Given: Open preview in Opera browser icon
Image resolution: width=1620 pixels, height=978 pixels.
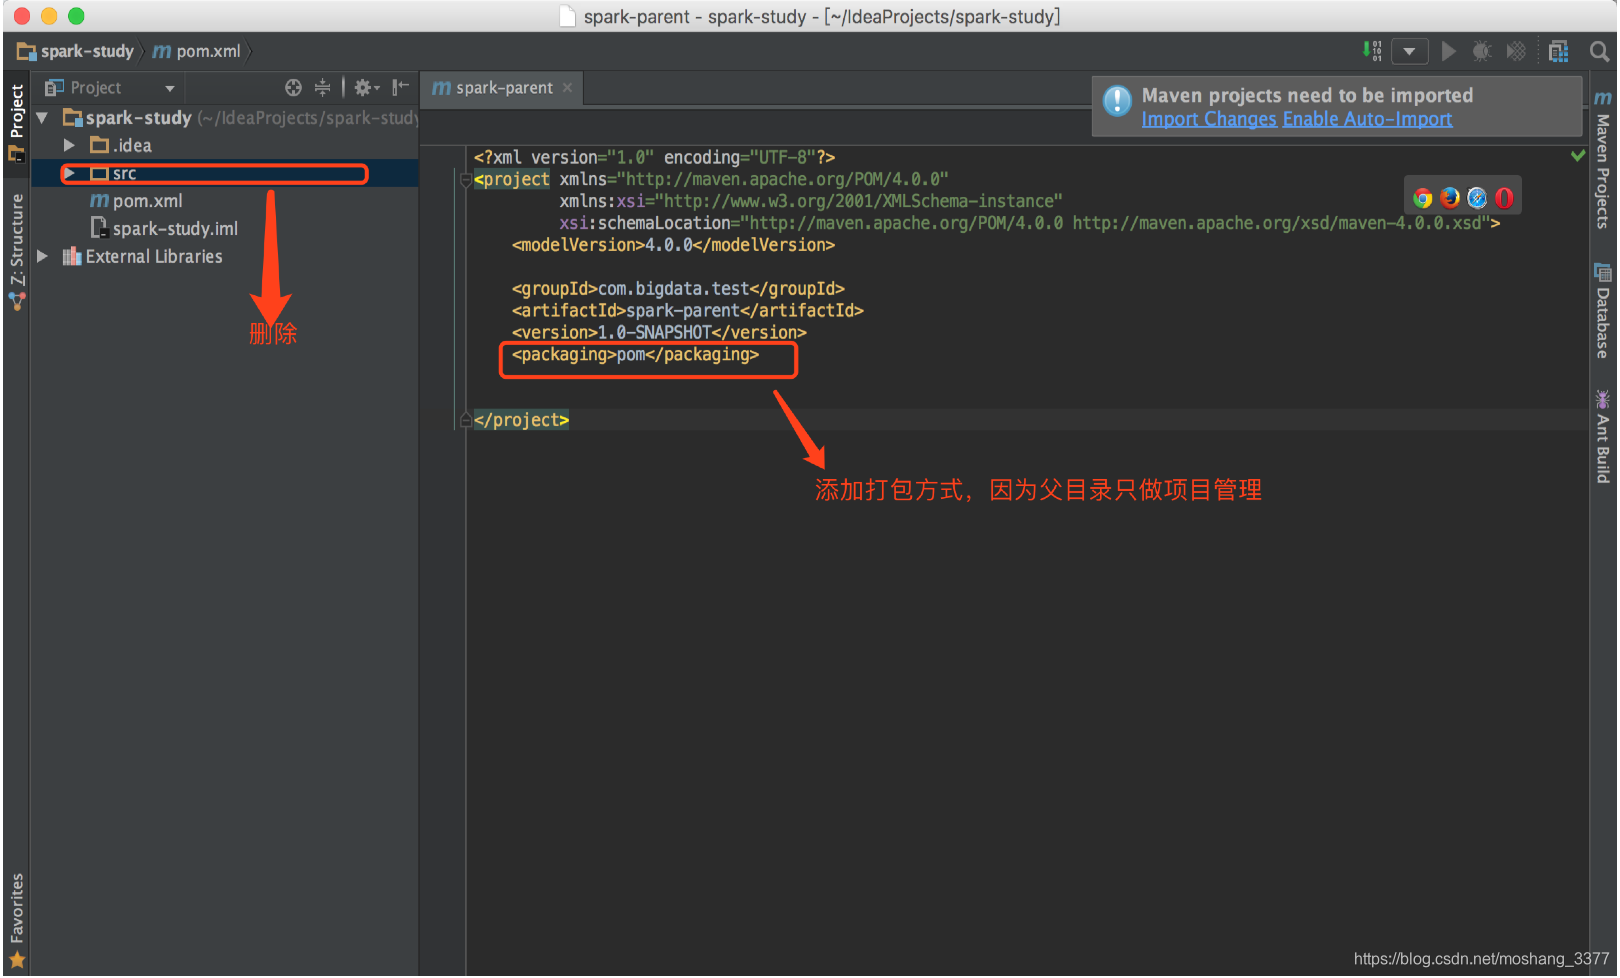Looking at the screenshot, I should tap(1504, 198).
